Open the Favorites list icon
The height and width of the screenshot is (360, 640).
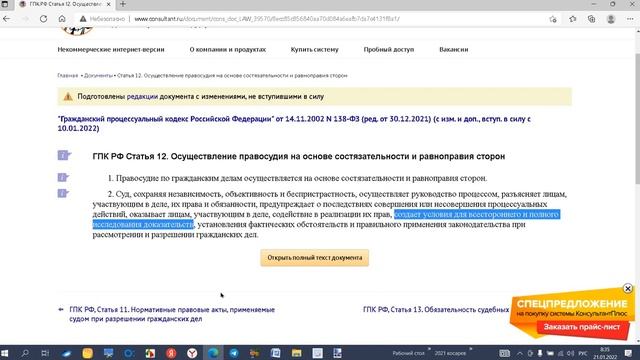tap(573, 19)
